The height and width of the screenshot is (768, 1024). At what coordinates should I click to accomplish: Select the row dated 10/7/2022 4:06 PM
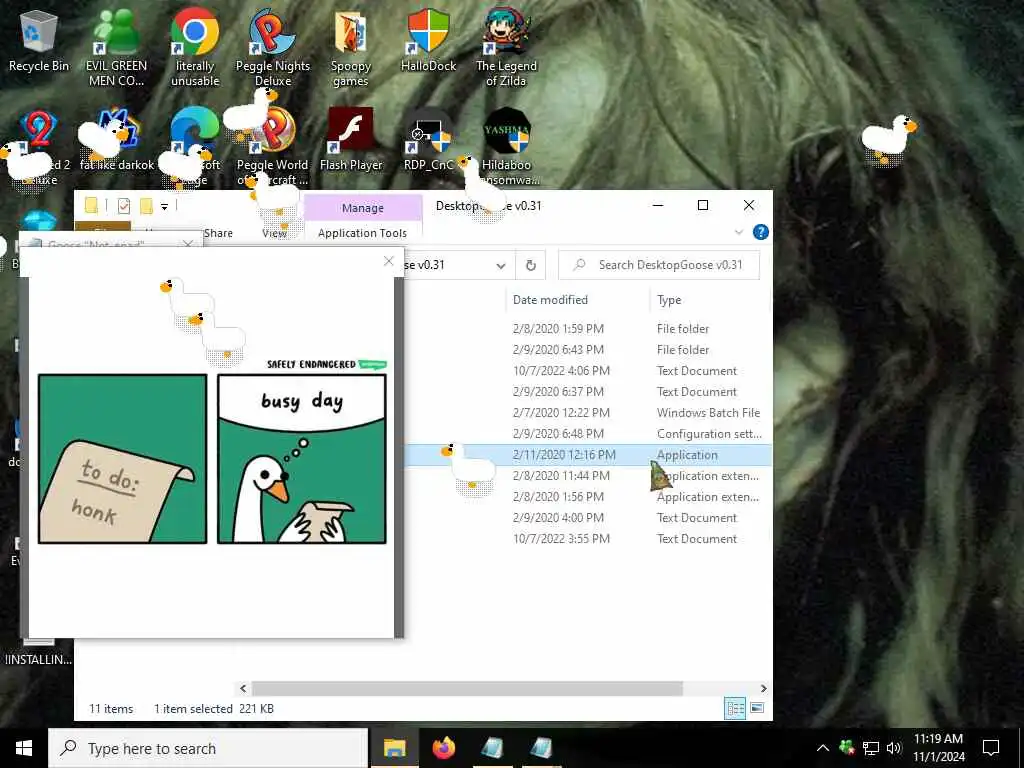(587, 370)
